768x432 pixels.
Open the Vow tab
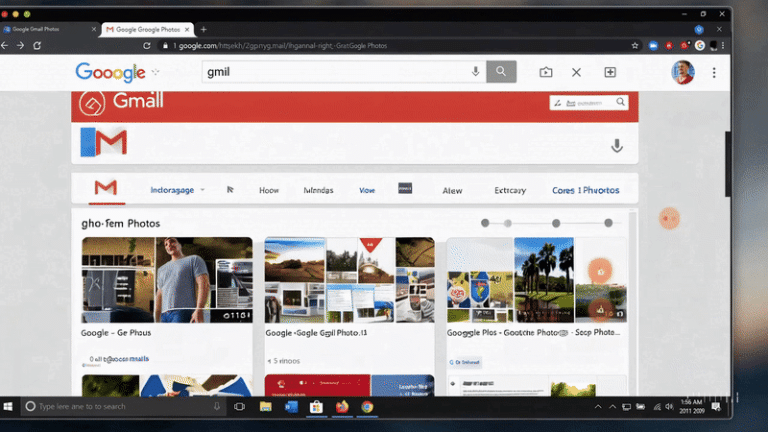point(367,190)
